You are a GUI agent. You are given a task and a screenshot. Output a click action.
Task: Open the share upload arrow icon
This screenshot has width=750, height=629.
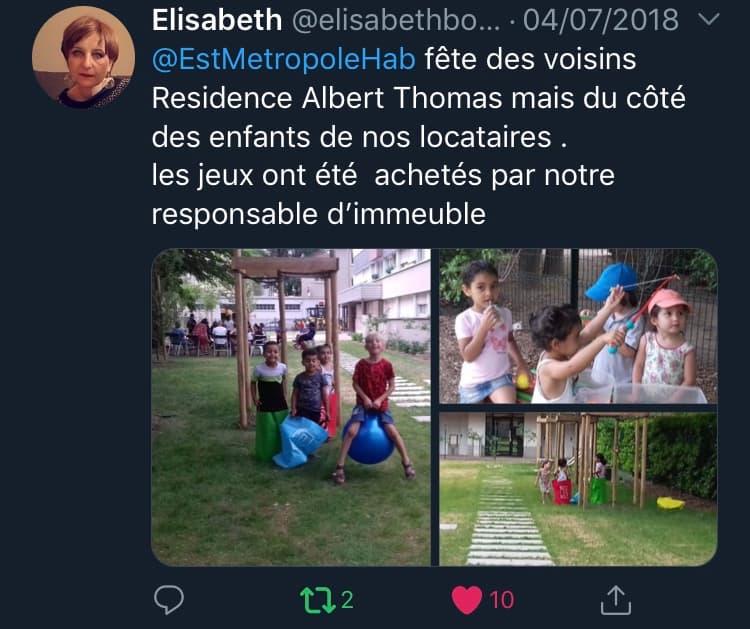(x=616, y=599)
